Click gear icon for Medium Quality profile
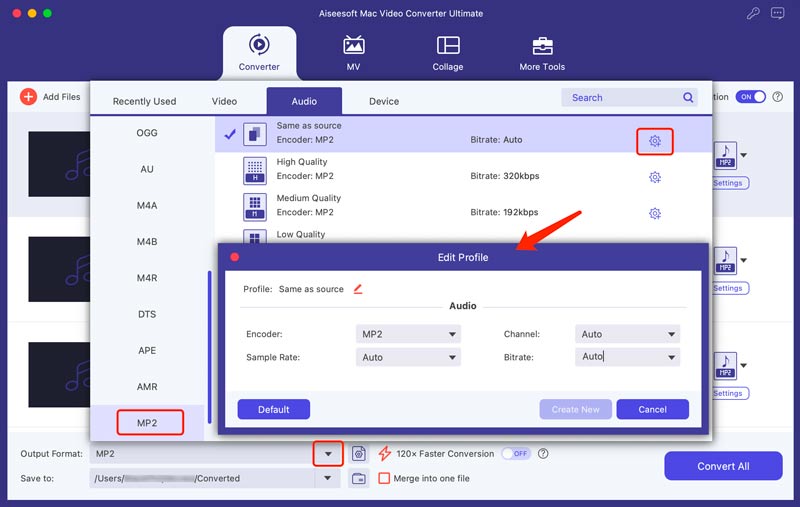800x507 pixels. coord(655,213)
